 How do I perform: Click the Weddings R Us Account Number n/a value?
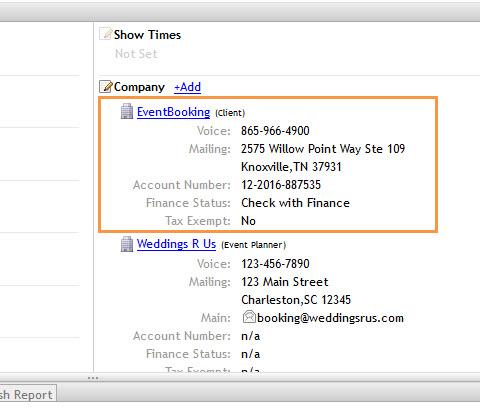250,336
